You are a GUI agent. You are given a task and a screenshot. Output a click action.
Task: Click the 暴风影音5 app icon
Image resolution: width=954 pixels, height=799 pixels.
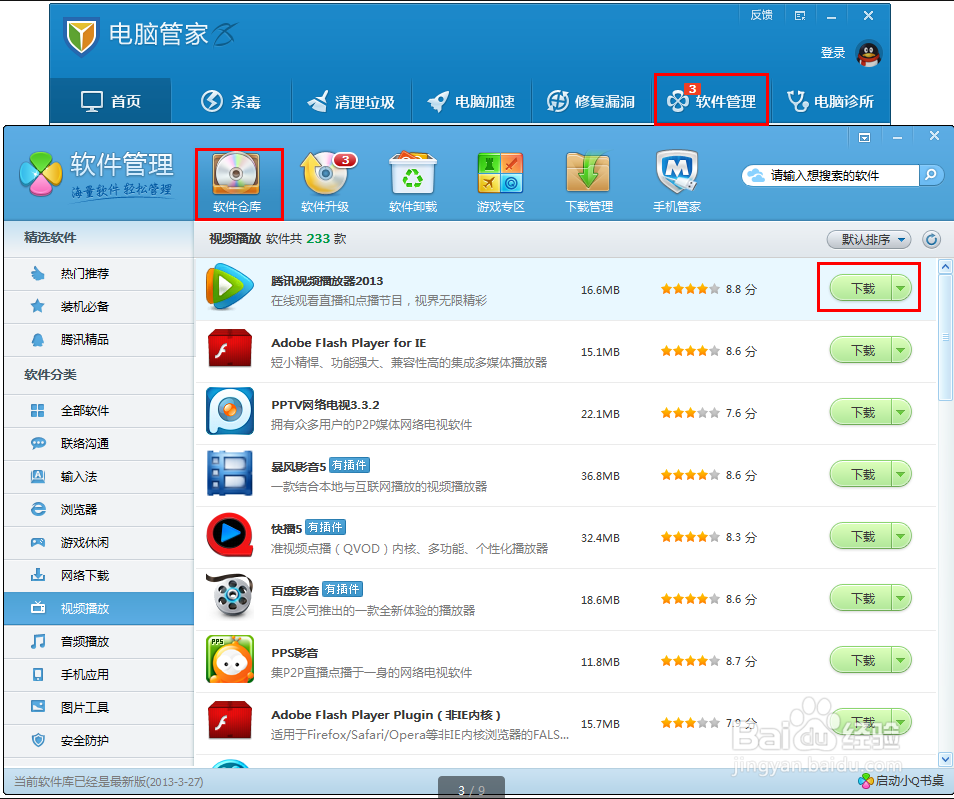pyautogui.click(x=229, y=473)
